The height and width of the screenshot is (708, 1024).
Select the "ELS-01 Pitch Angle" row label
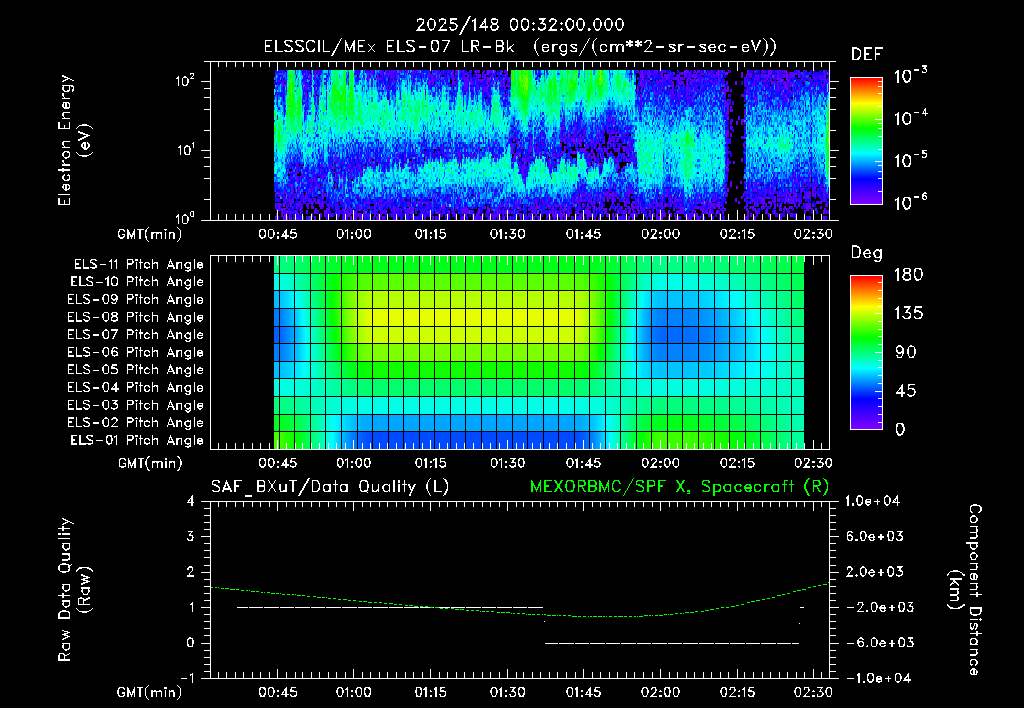136,440
